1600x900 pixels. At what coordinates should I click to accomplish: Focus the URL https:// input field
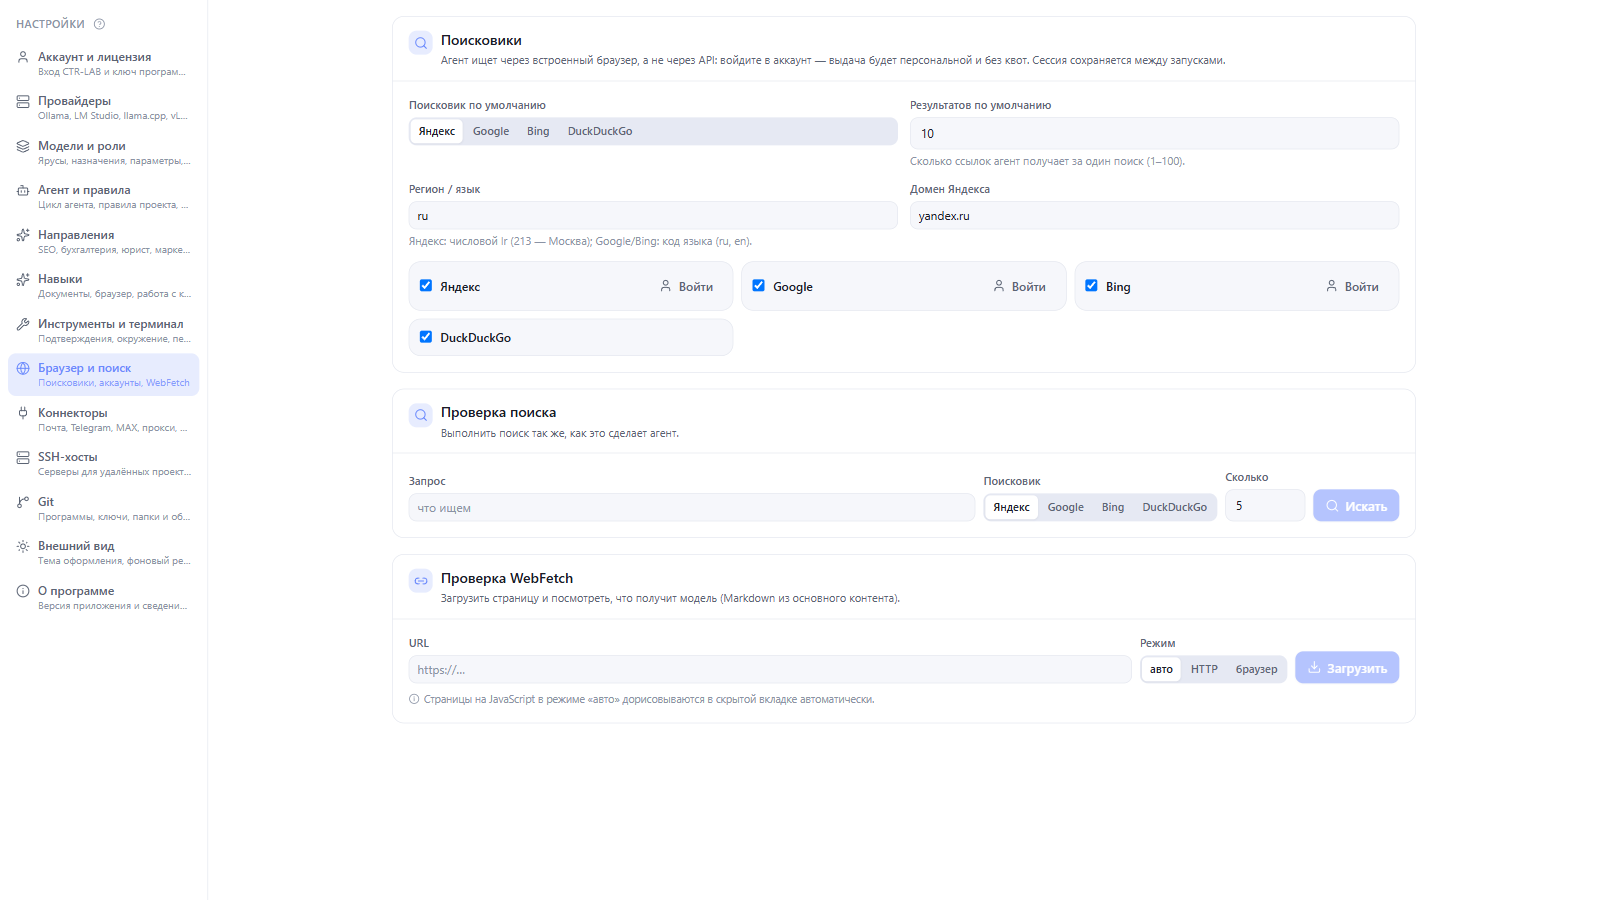pyautogui.click(x=770, y=670)
